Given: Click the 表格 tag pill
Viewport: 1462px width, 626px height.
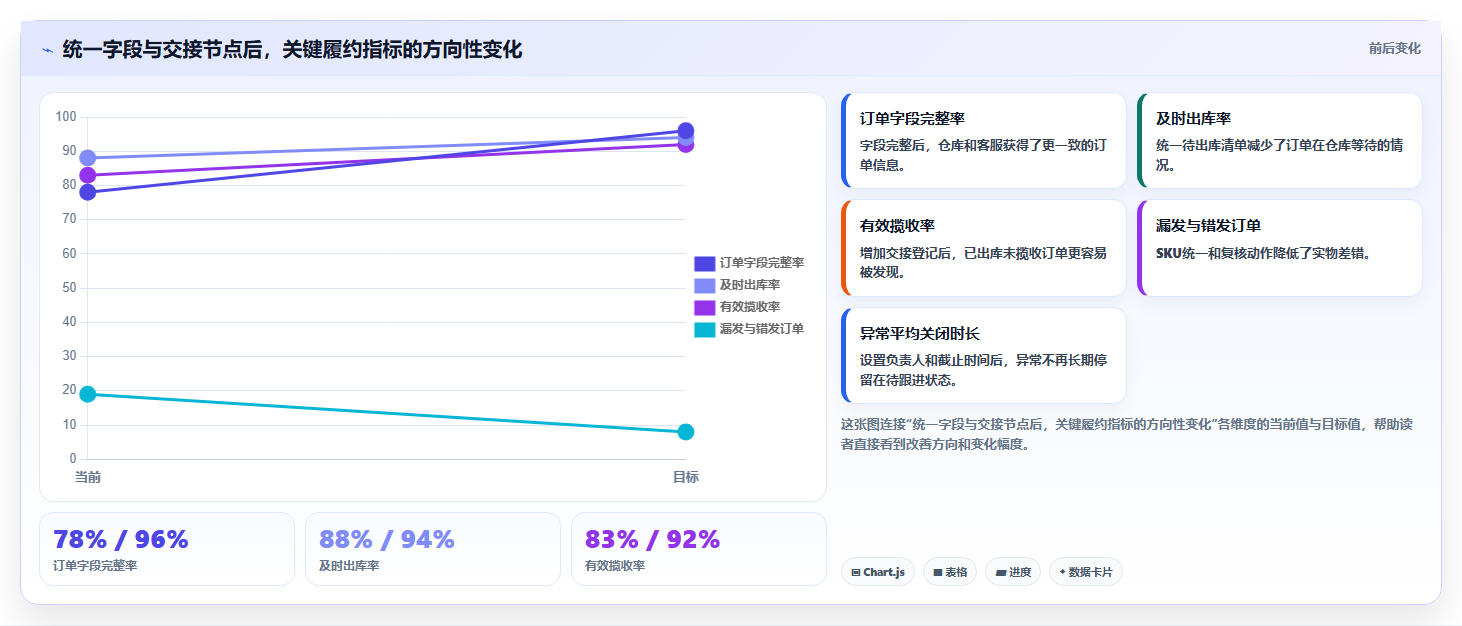Looking at the screenshot, I should 950,572.
